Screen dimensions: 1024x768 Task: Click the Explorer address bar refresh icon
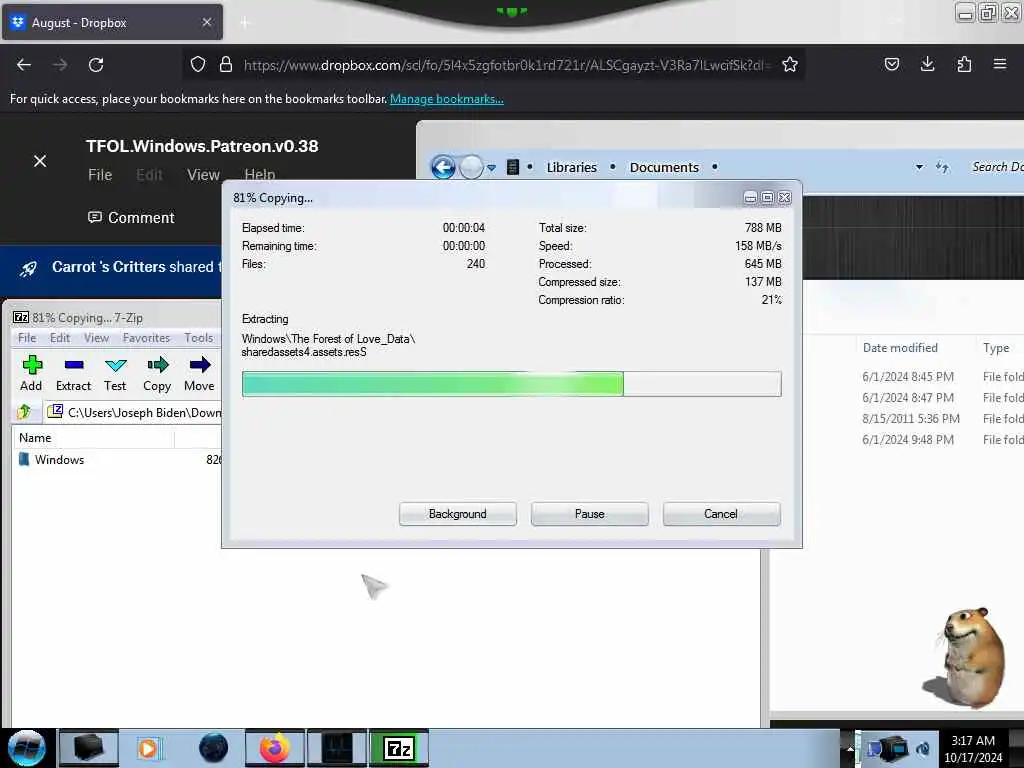(942, 167)
